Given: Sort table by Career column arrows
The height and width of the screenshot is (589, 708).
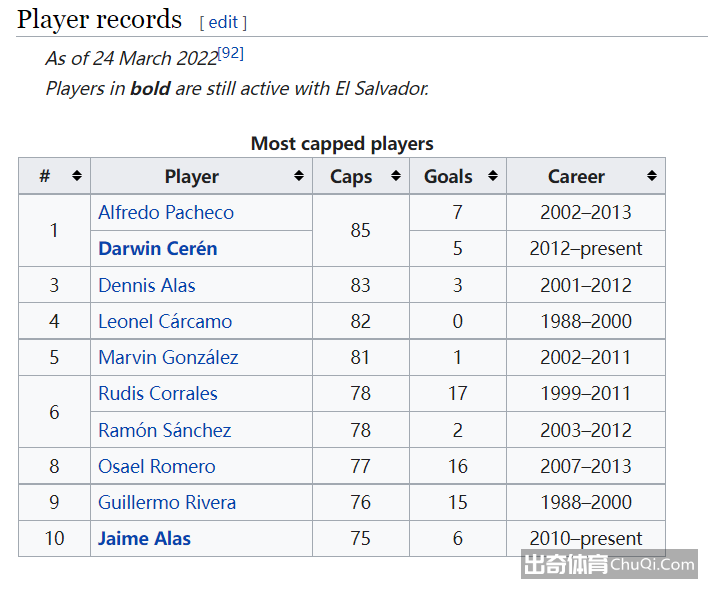Looking at the screenshot, I should click(651, 176).
